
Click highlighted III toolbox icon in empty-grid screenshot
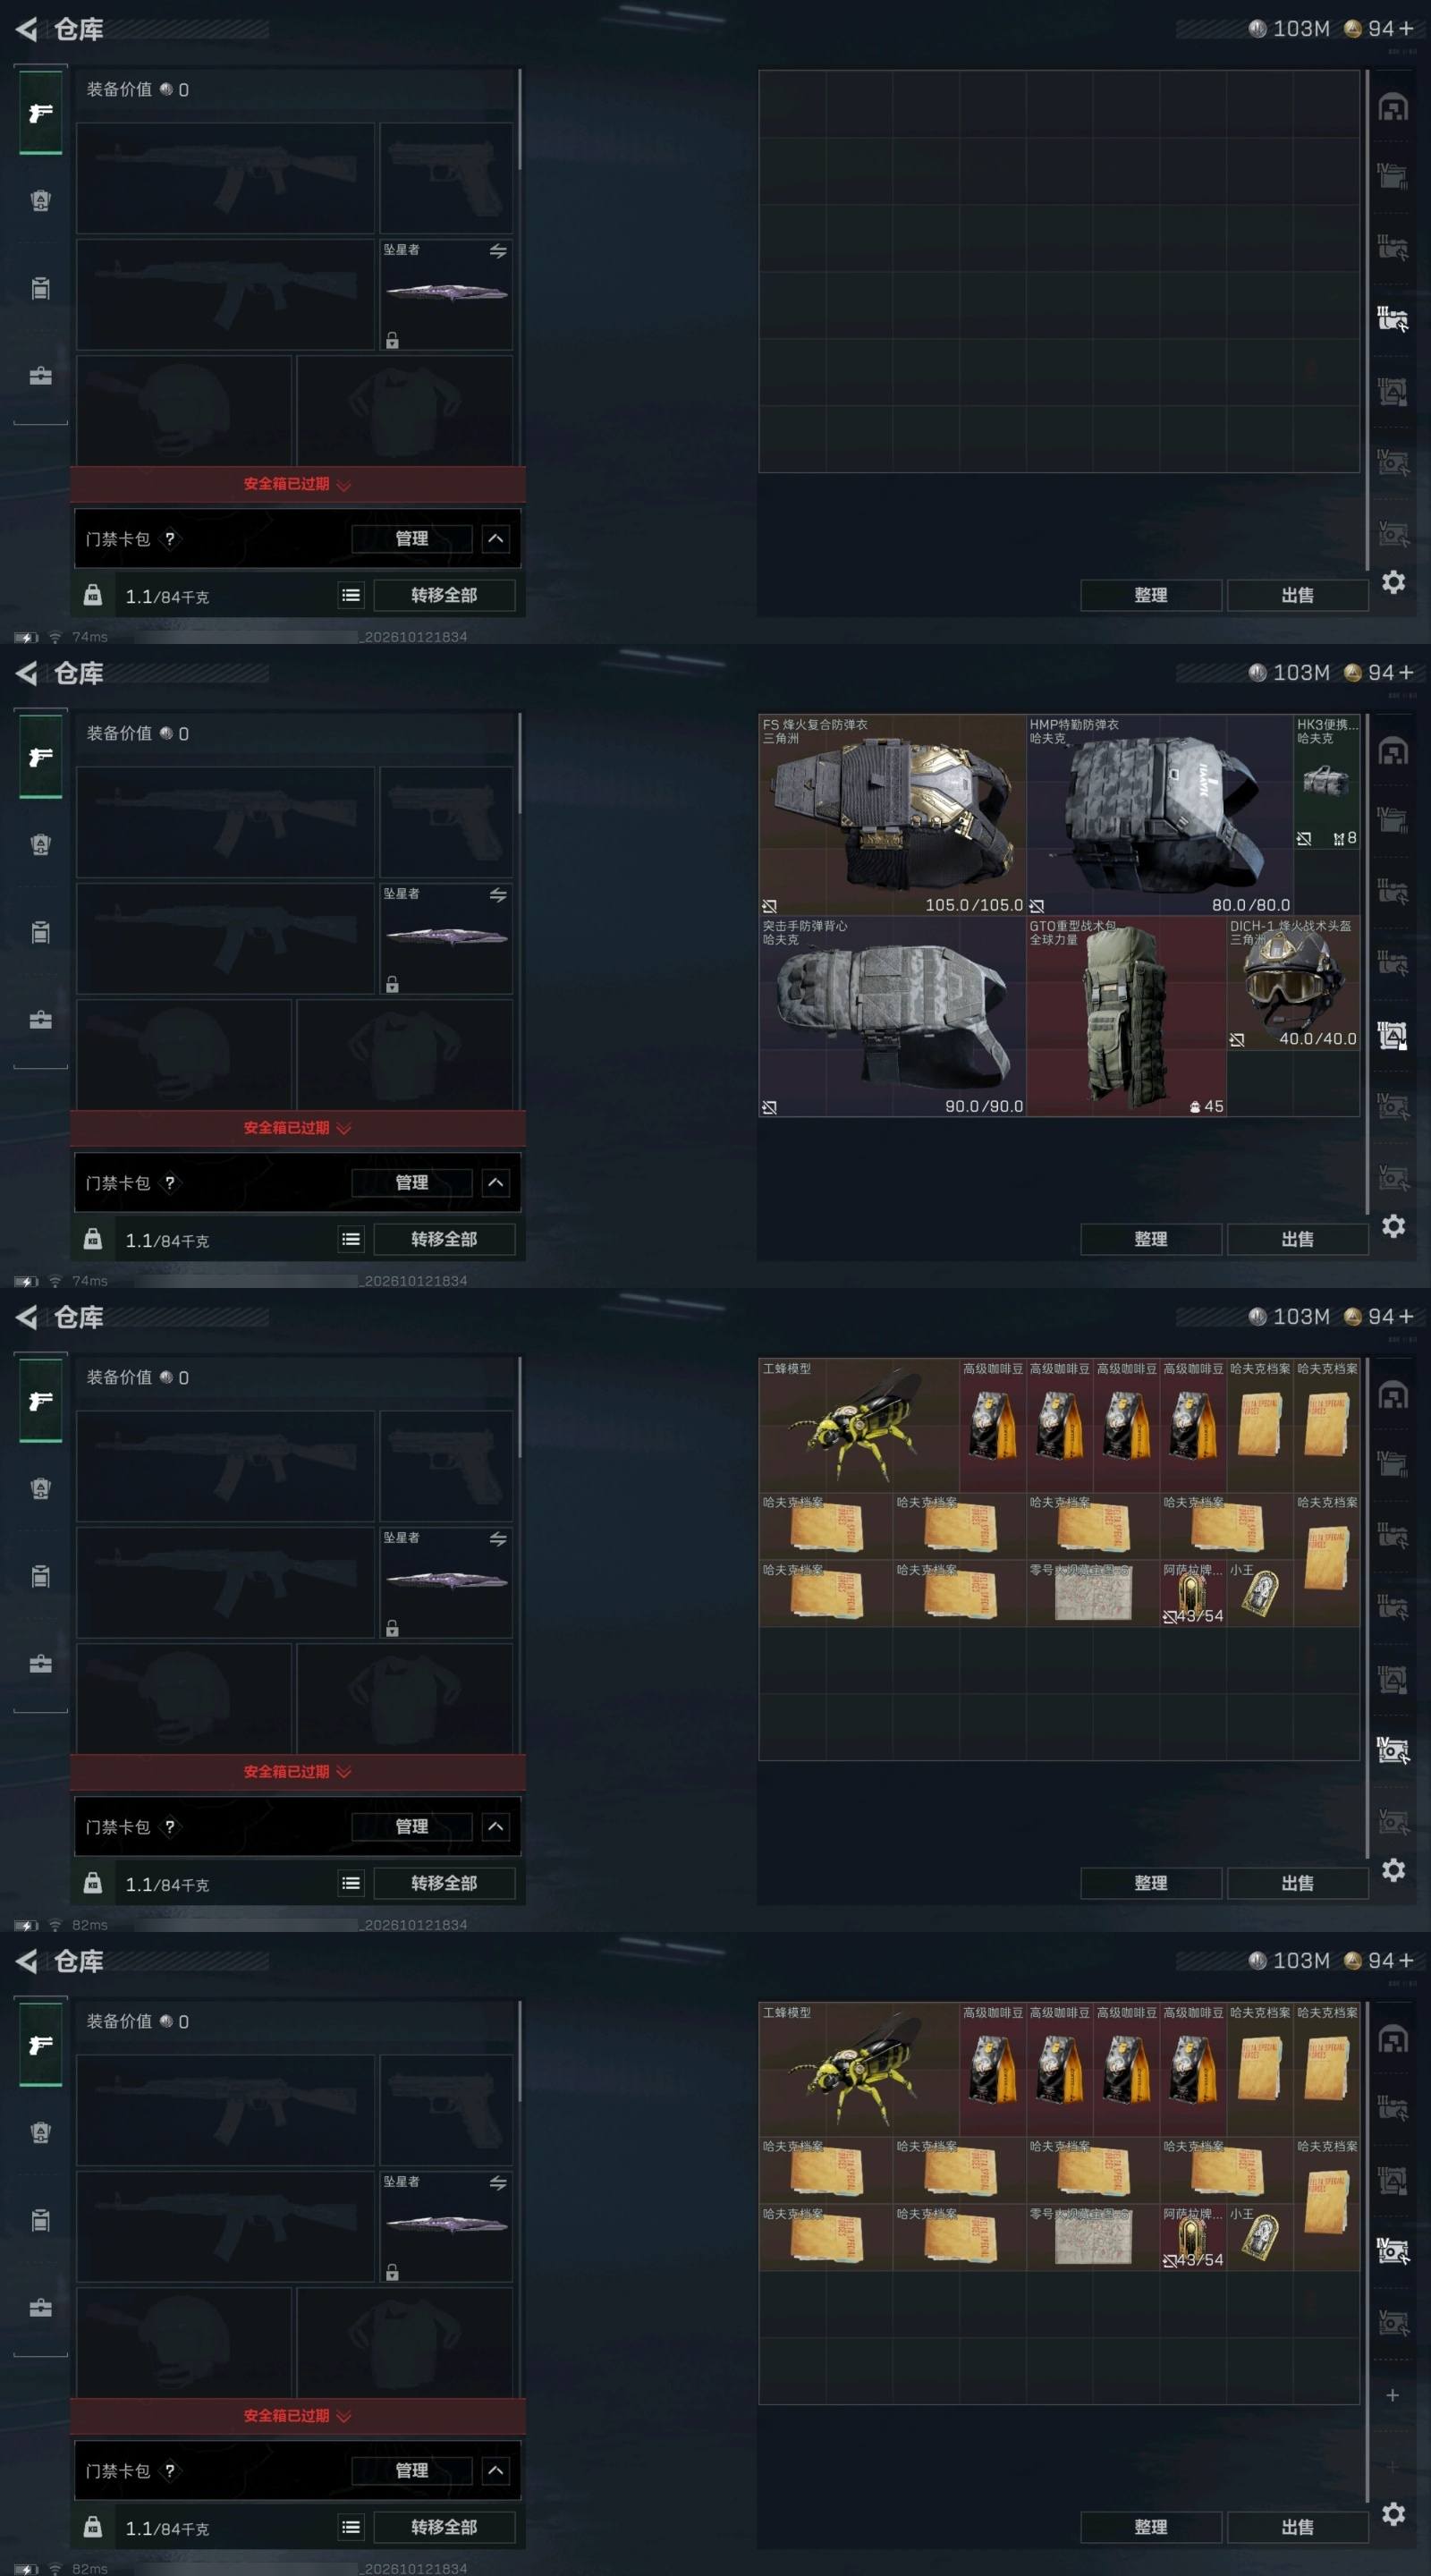(x=1393, y=319)
